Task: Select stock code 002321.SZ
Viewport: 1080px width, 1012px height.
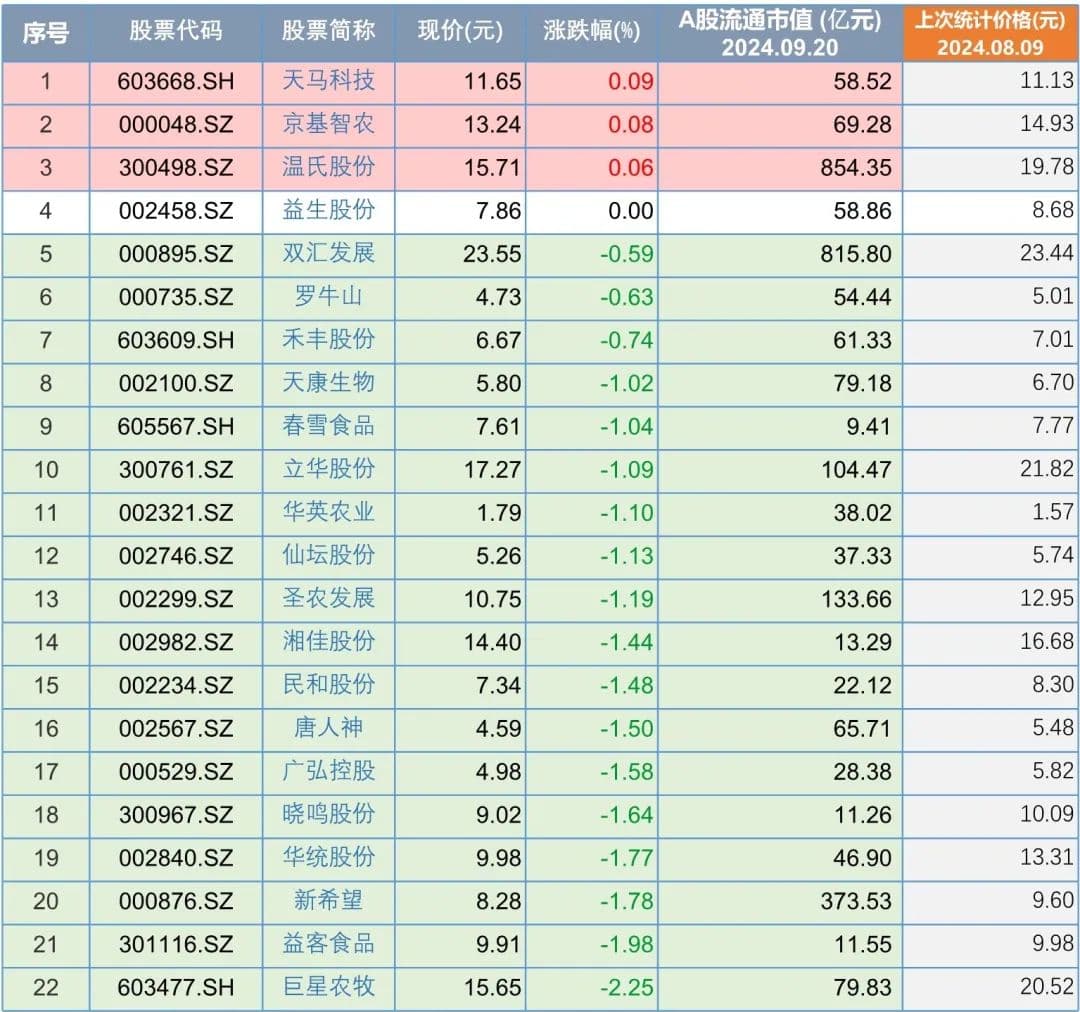Action: pyautogui.click(x=176, y=513)
